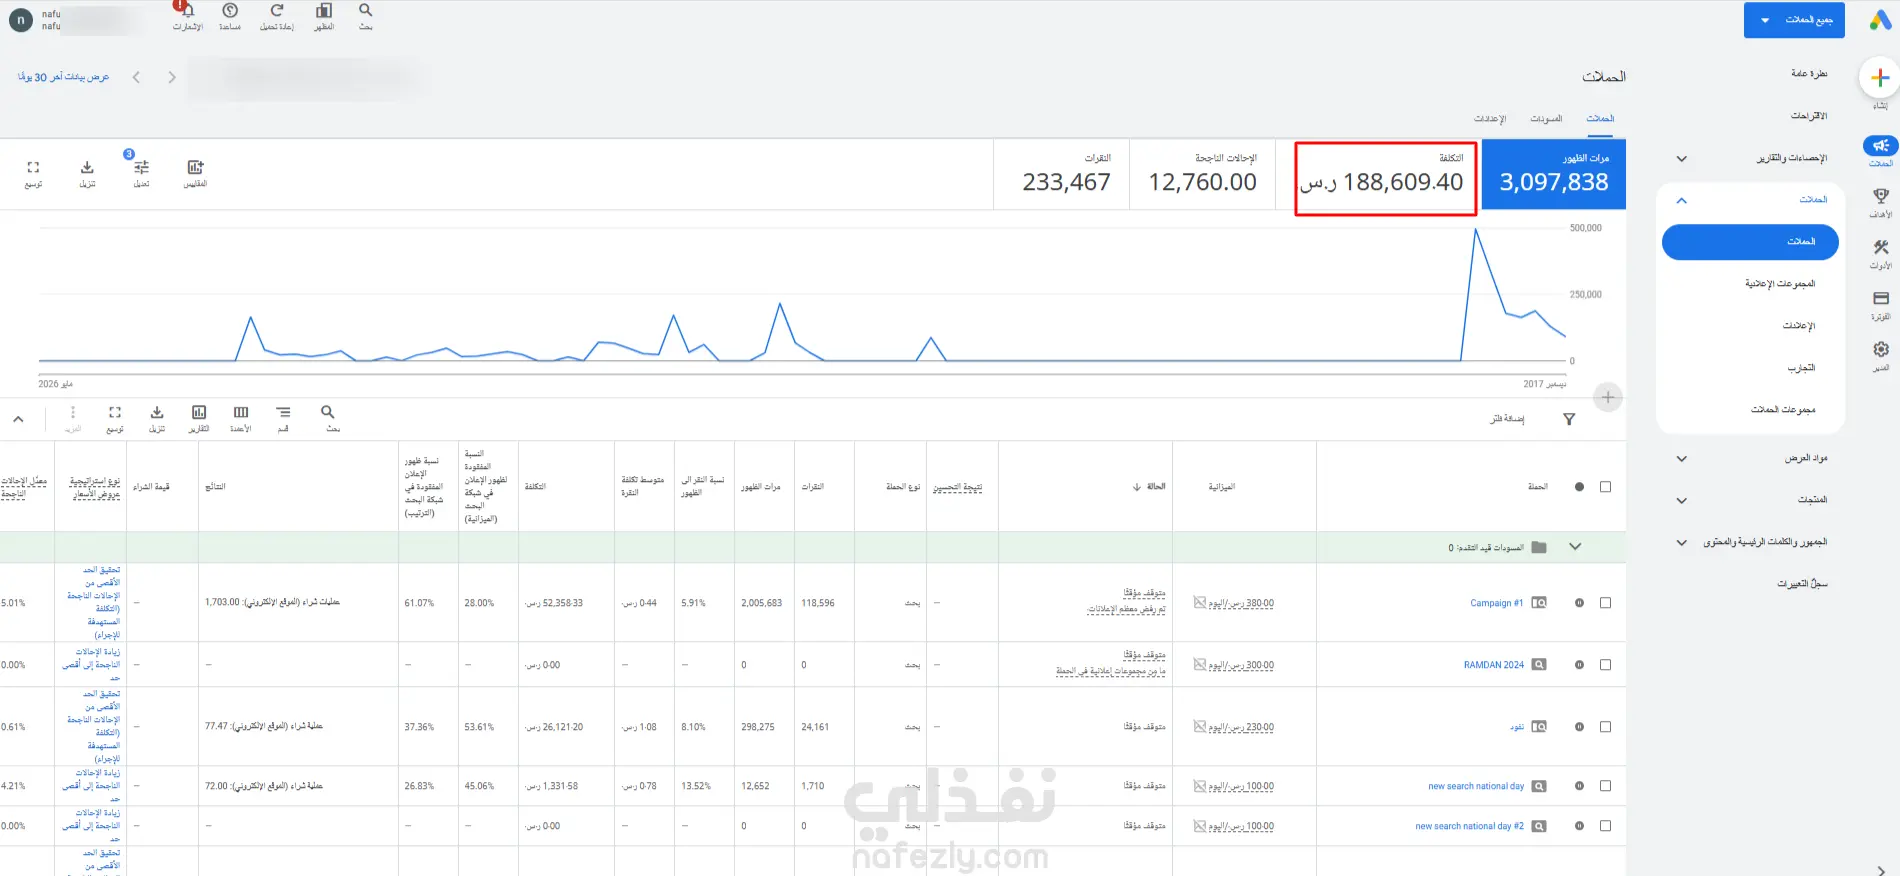1900x876 pixels.
Task: Toggle status dot for Campaign #1
Action: (1579, 603)
